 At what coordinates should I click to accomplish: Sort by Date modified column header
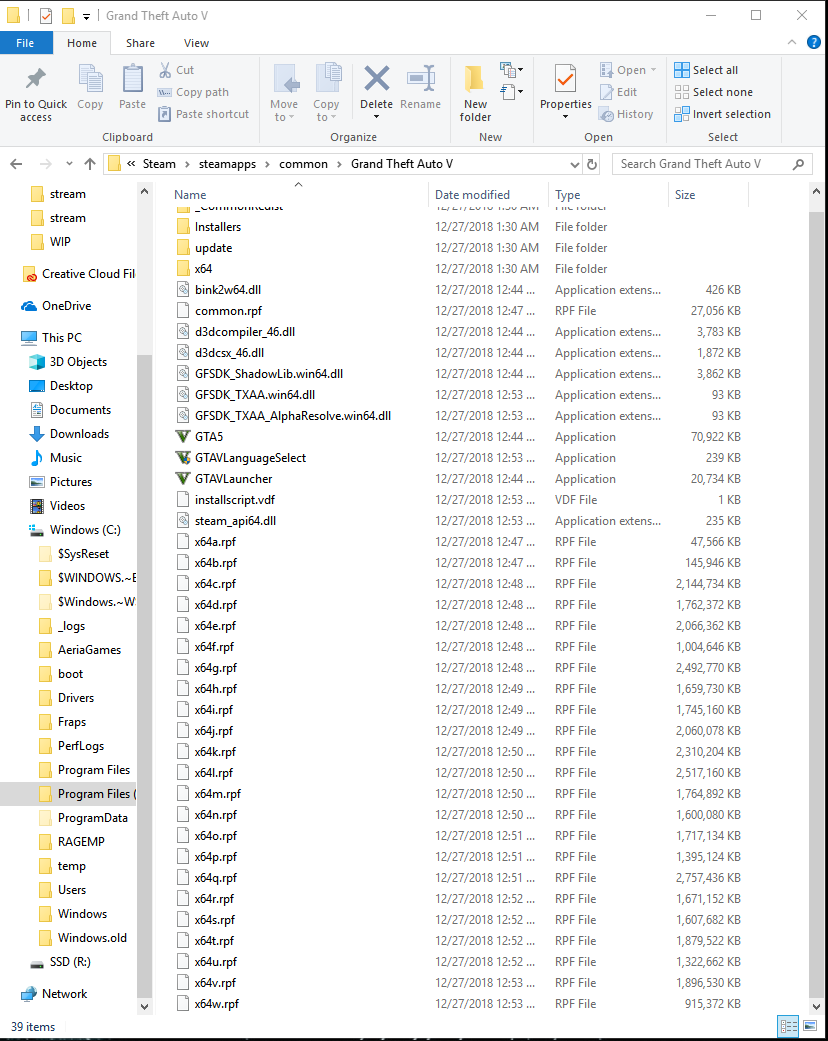click(472, 195)
